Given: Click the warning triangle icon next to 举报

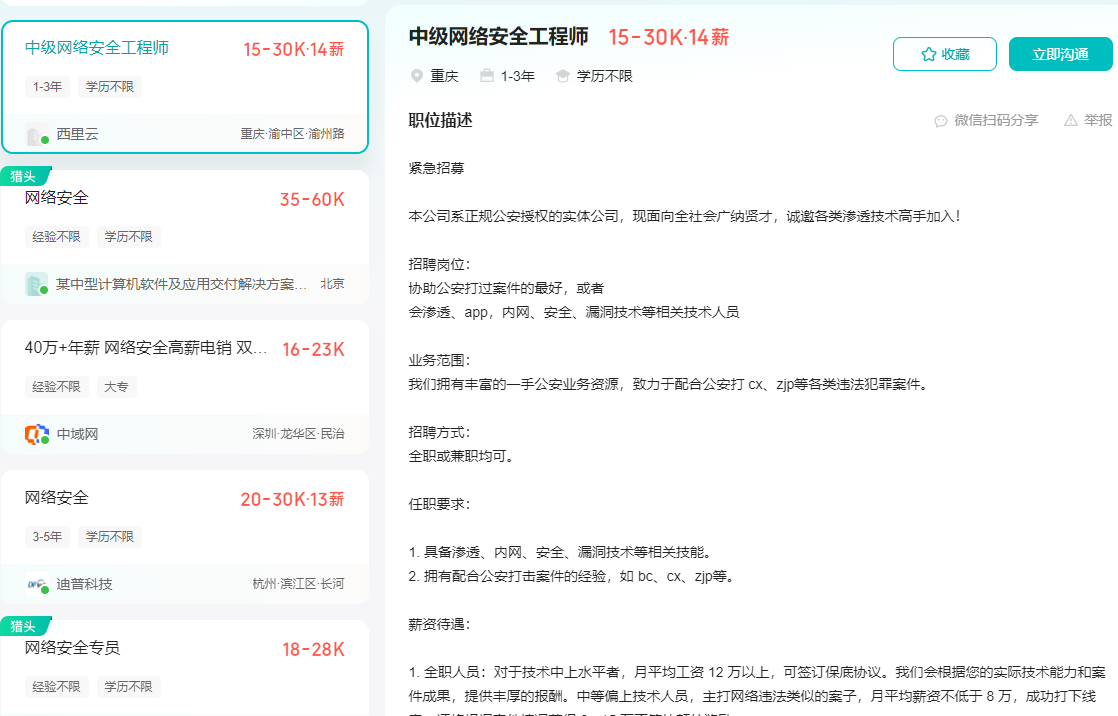Looking at the screenshot, I should (1070, 119).
